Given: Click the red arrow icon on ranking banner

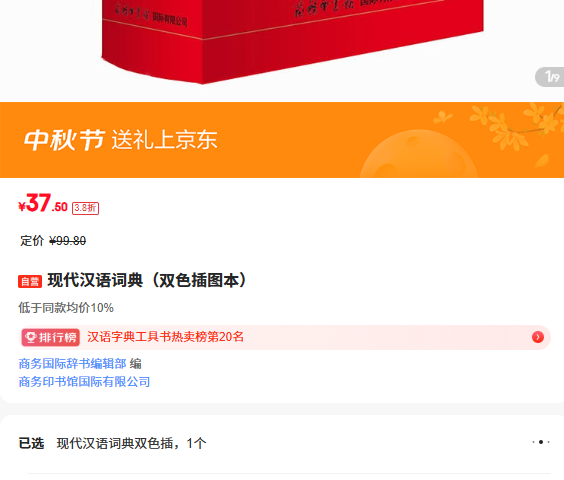Looking at the screenshot, I should pos(538,337).
